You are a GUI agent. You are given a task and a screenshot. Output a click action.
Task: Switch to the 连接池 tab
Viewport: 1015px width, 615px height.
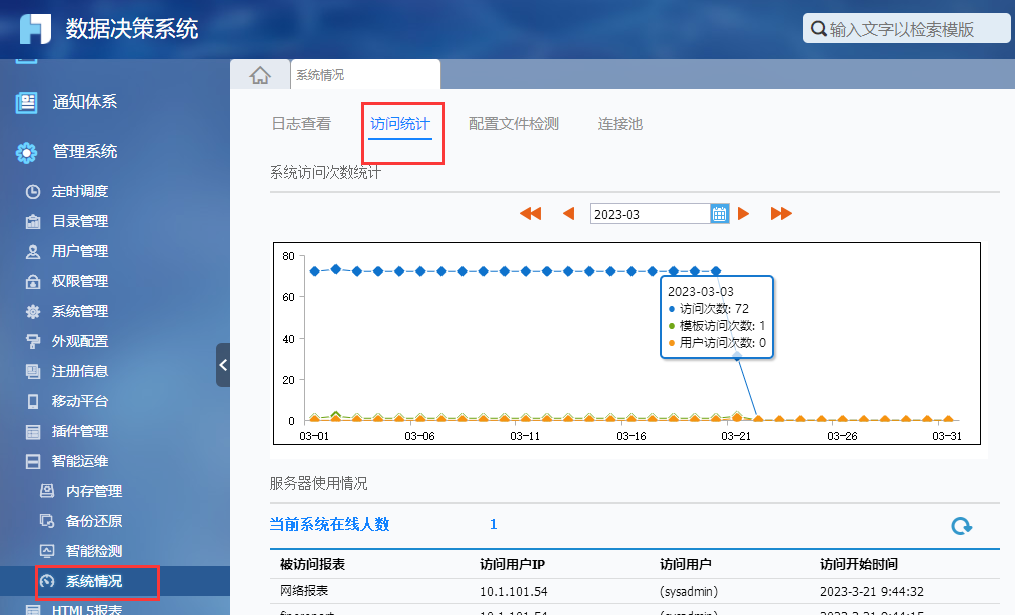click(x=620, y=124)
